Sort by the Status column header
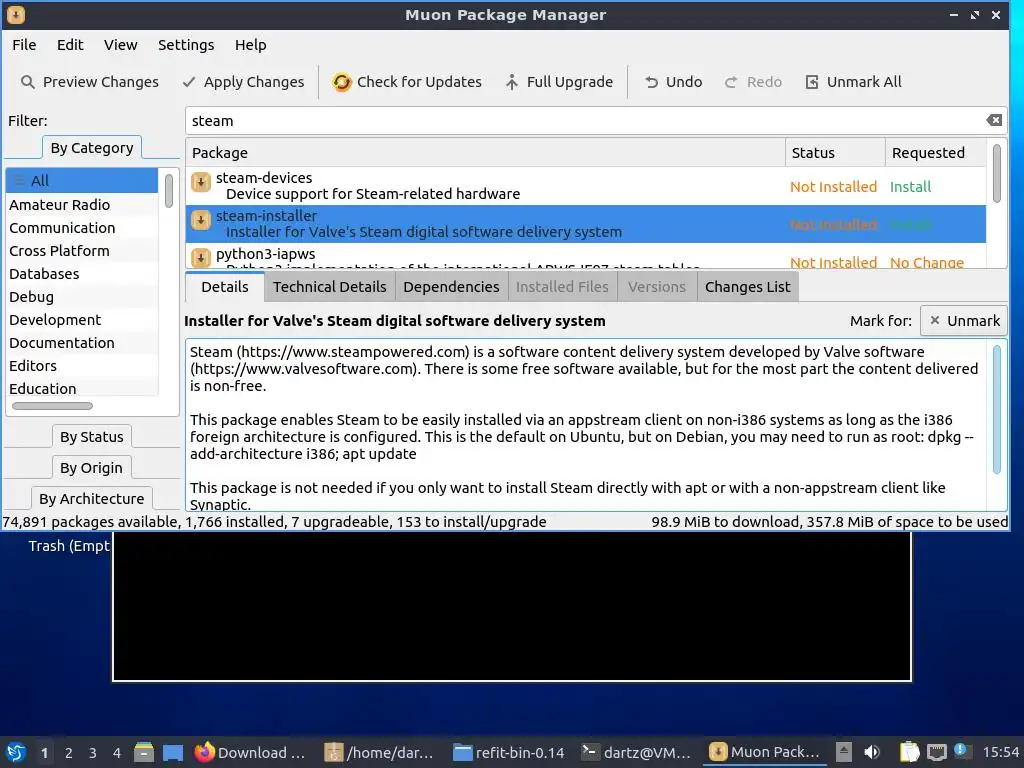 tap(835, 152)
